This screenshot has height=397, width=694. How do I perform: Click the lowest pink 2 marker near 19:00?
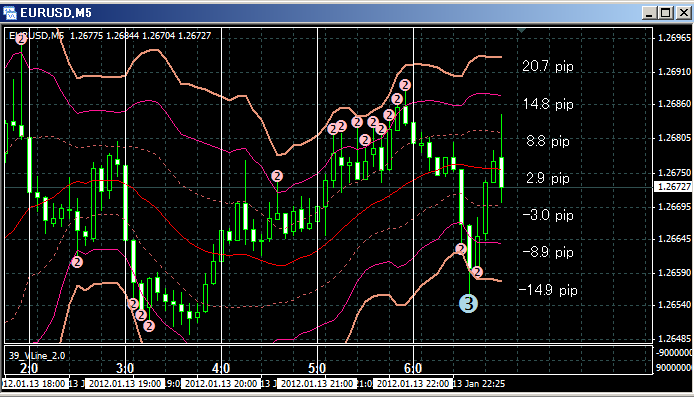click(x=149, y=326)
